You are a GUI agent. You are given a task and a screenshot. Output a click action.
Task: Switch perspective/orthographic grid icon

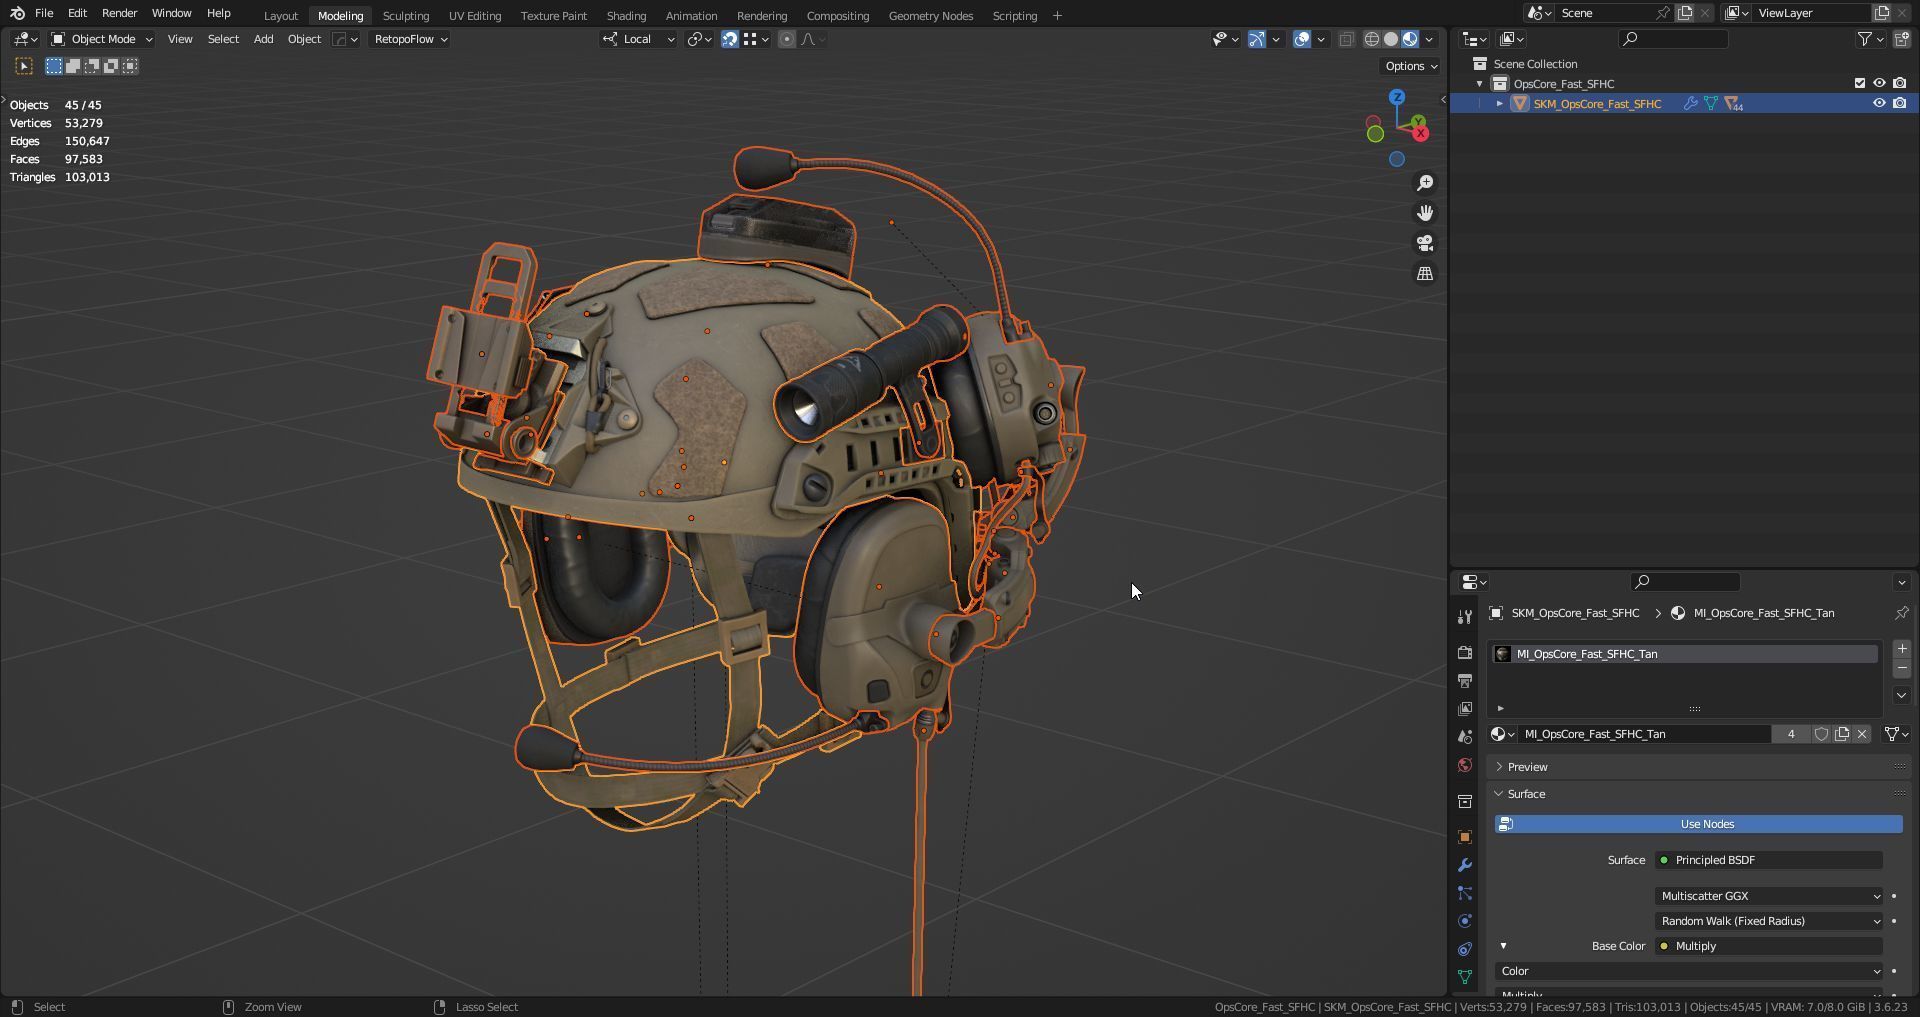coord(1425,273)
